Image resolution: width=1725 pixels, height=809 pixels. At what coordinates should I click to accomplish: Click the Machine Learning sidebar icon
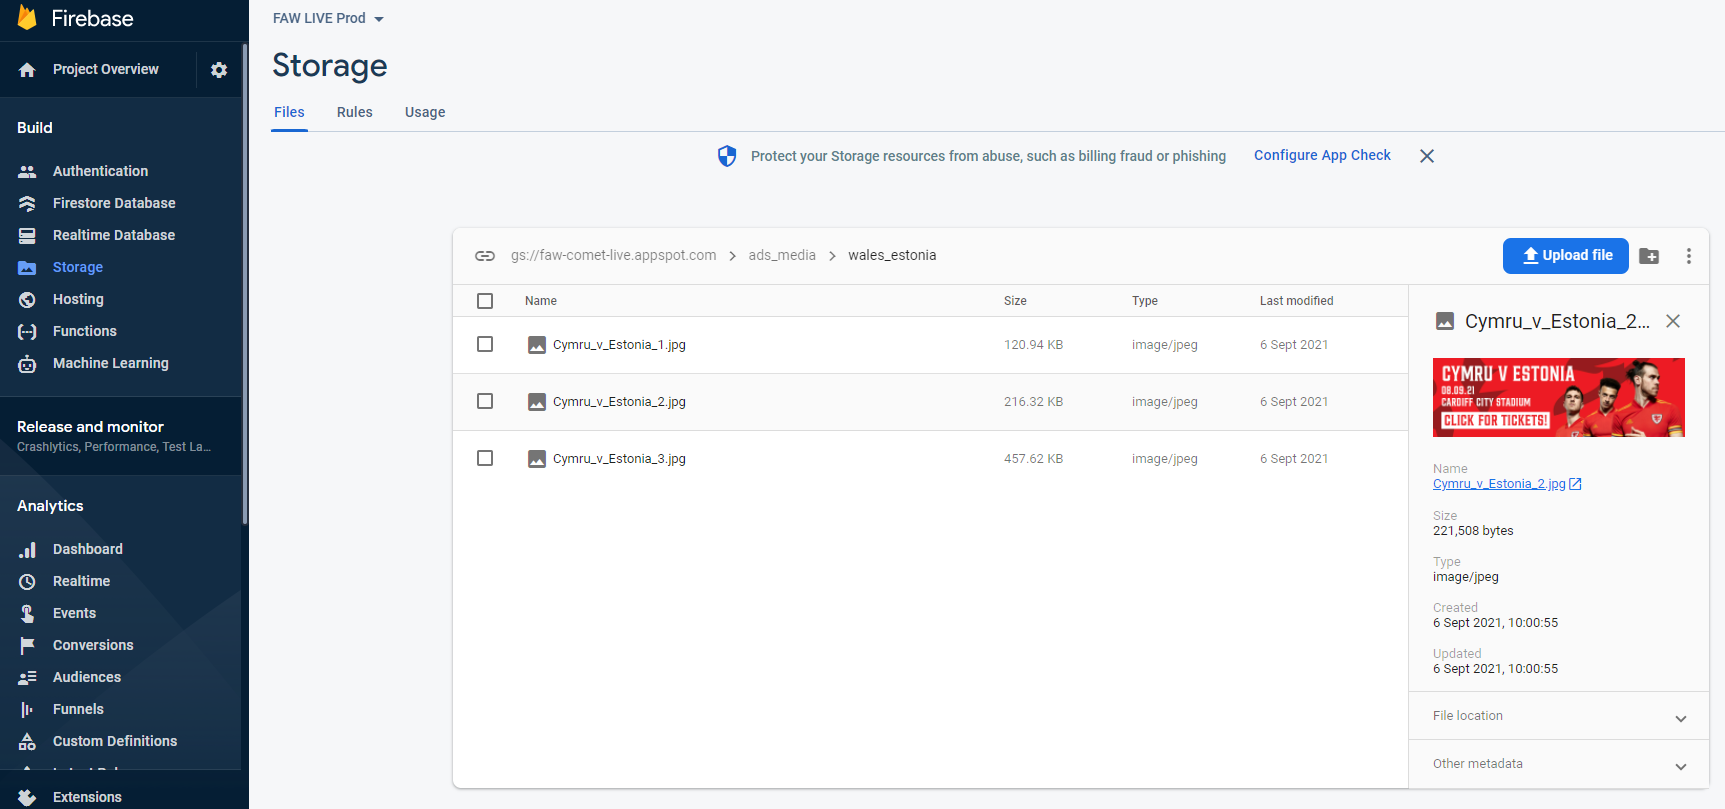[x=27, y=364]
